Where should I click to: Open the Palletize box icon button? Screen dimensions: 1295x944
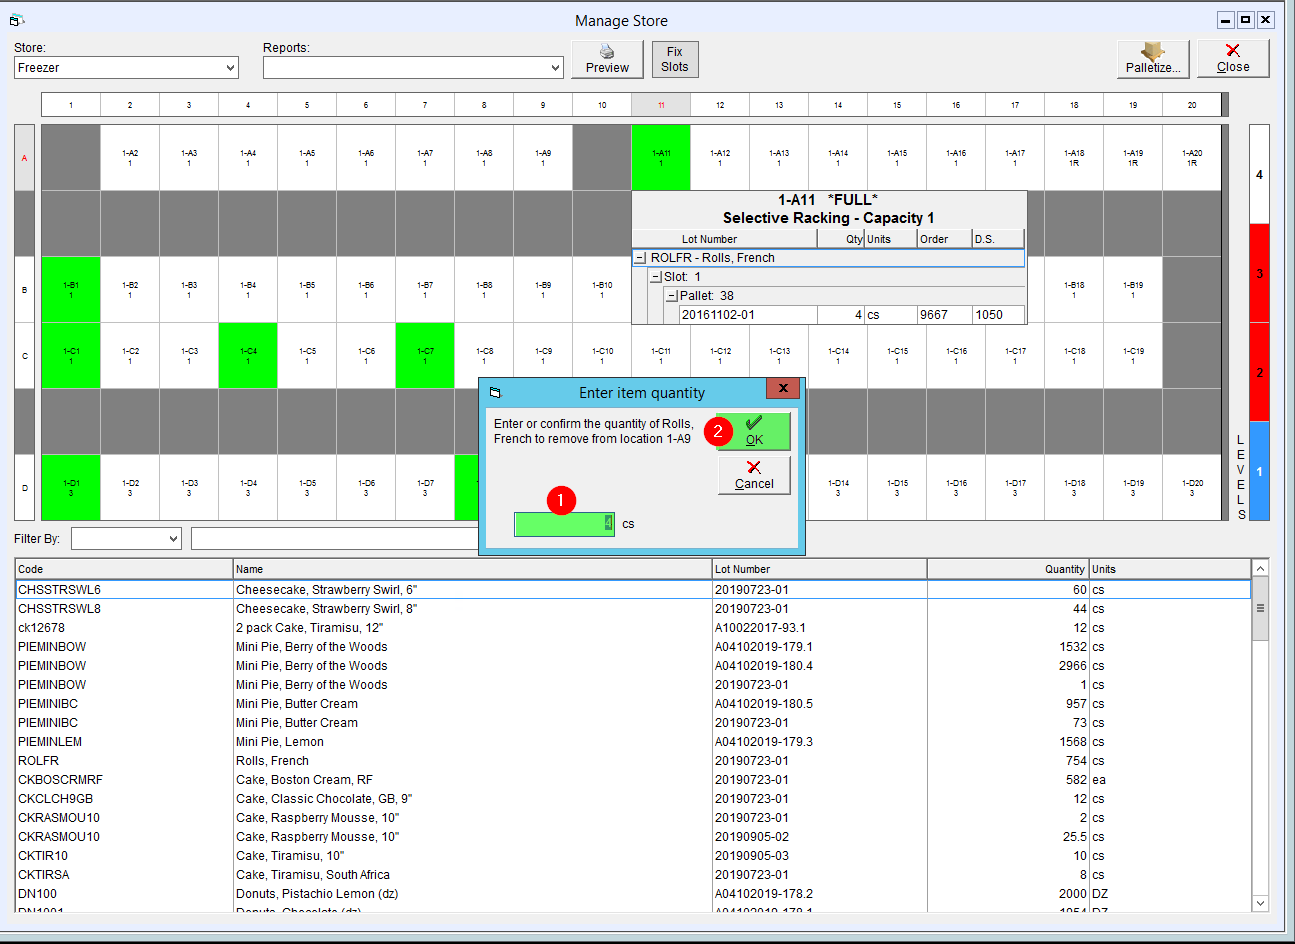1153,59
